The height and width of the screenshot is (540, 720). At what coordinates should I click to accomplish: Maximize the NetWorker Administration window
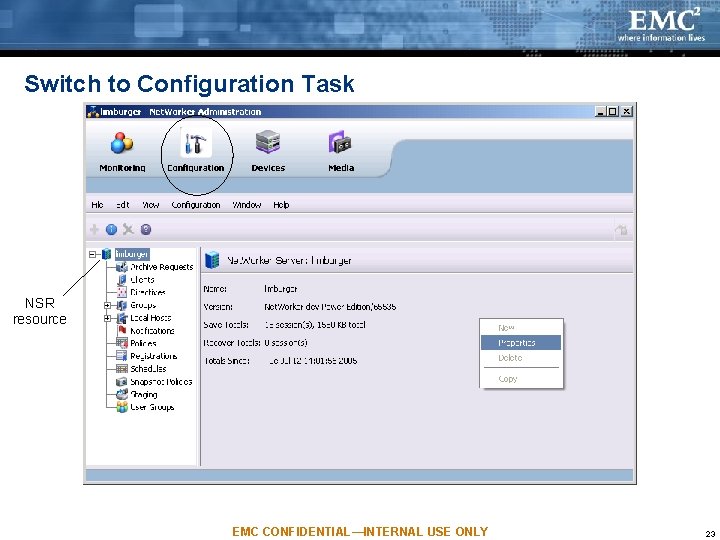(x=613, y=112)
